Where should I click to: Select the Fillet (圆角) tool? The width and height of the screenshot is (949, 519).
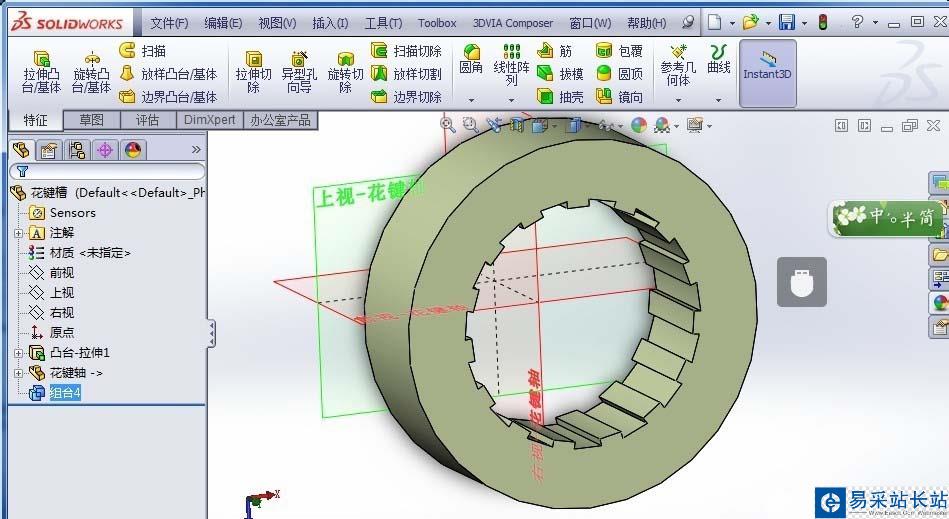pos(471,59)
